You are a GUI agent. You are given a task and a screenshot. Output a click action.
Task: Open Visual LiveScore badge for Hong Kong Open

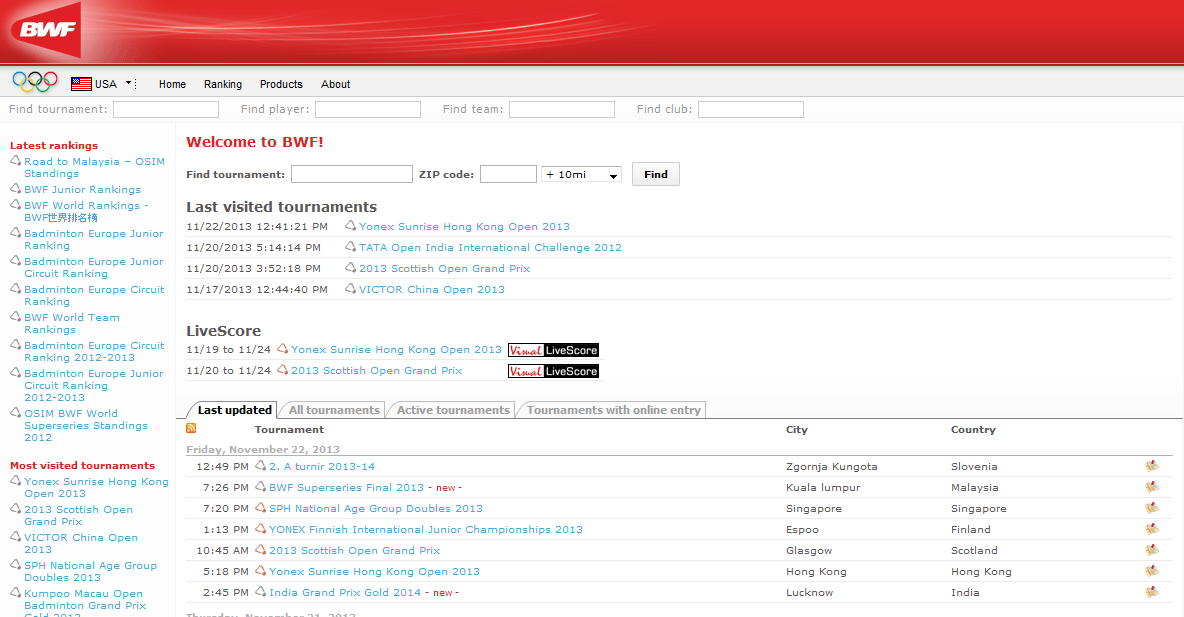tap(553, 350)
